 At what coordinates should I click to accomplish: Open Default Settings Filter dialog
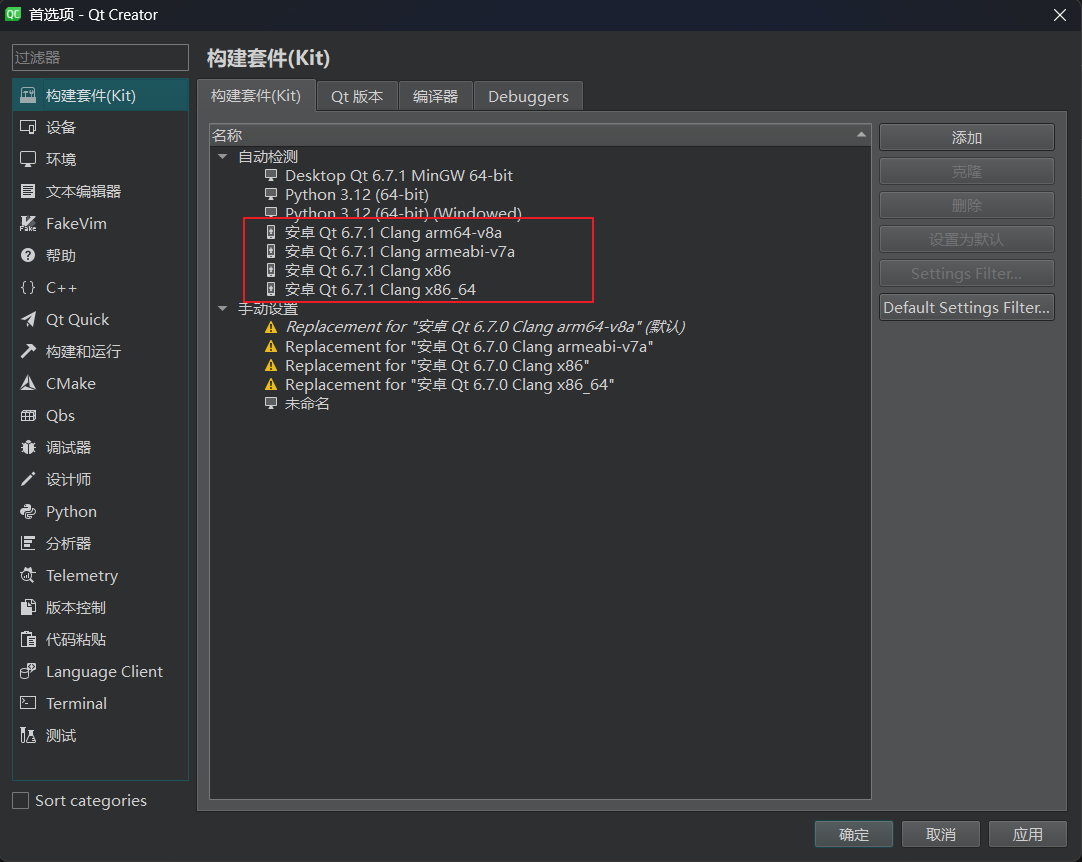967,307
